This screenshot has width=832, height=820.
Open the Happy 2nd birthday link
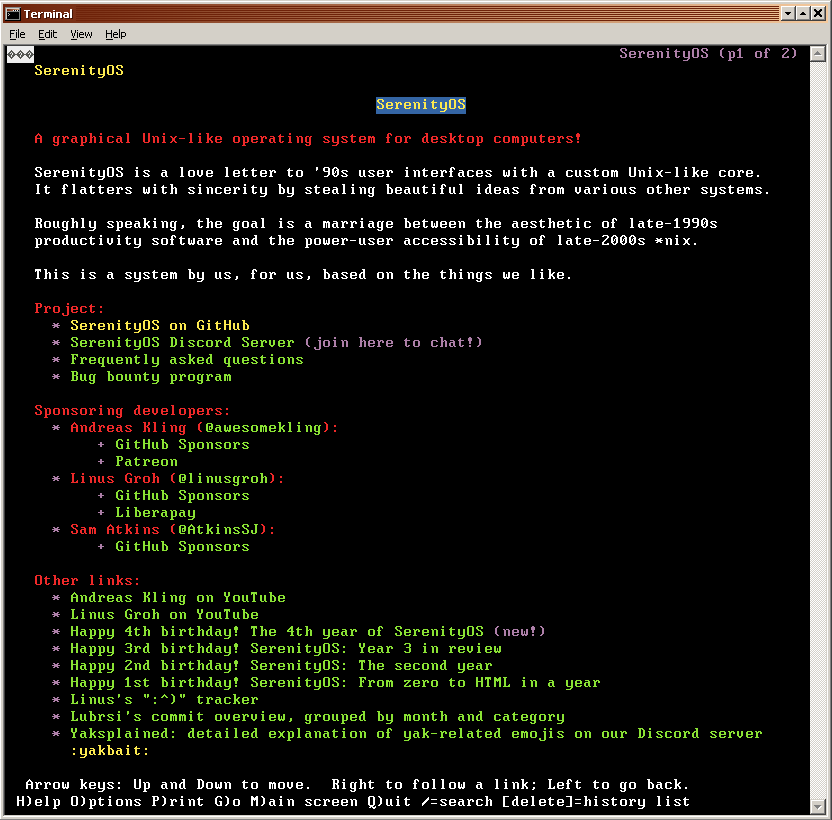tap(281, 665)
